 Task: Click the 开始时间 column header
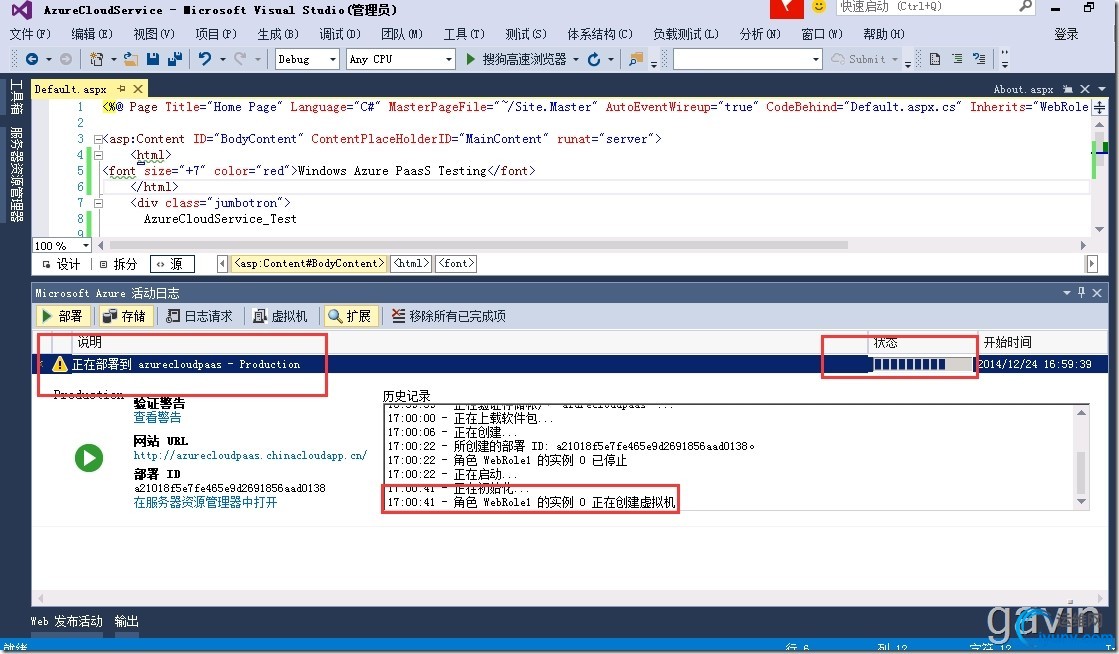coord(1007,343)
